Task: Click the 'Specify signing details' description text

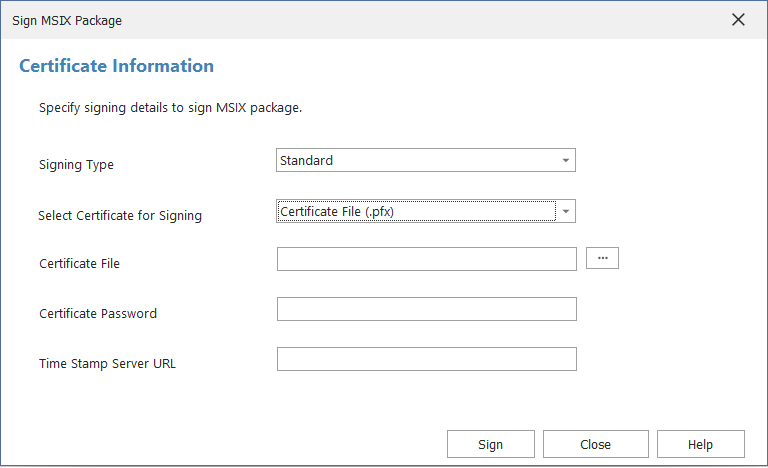Action: point(170,107)
